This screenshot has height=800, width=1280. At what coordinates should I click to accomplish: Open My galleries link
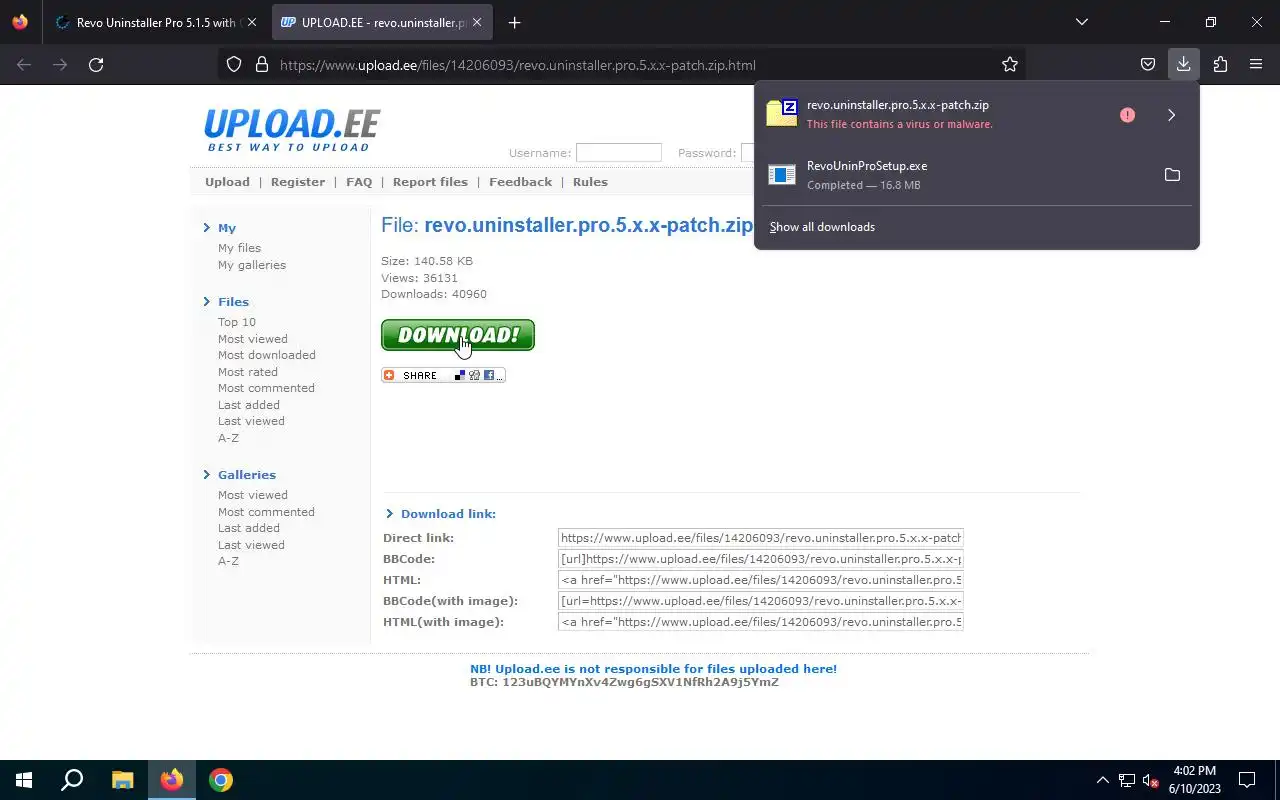pos(252,265)
